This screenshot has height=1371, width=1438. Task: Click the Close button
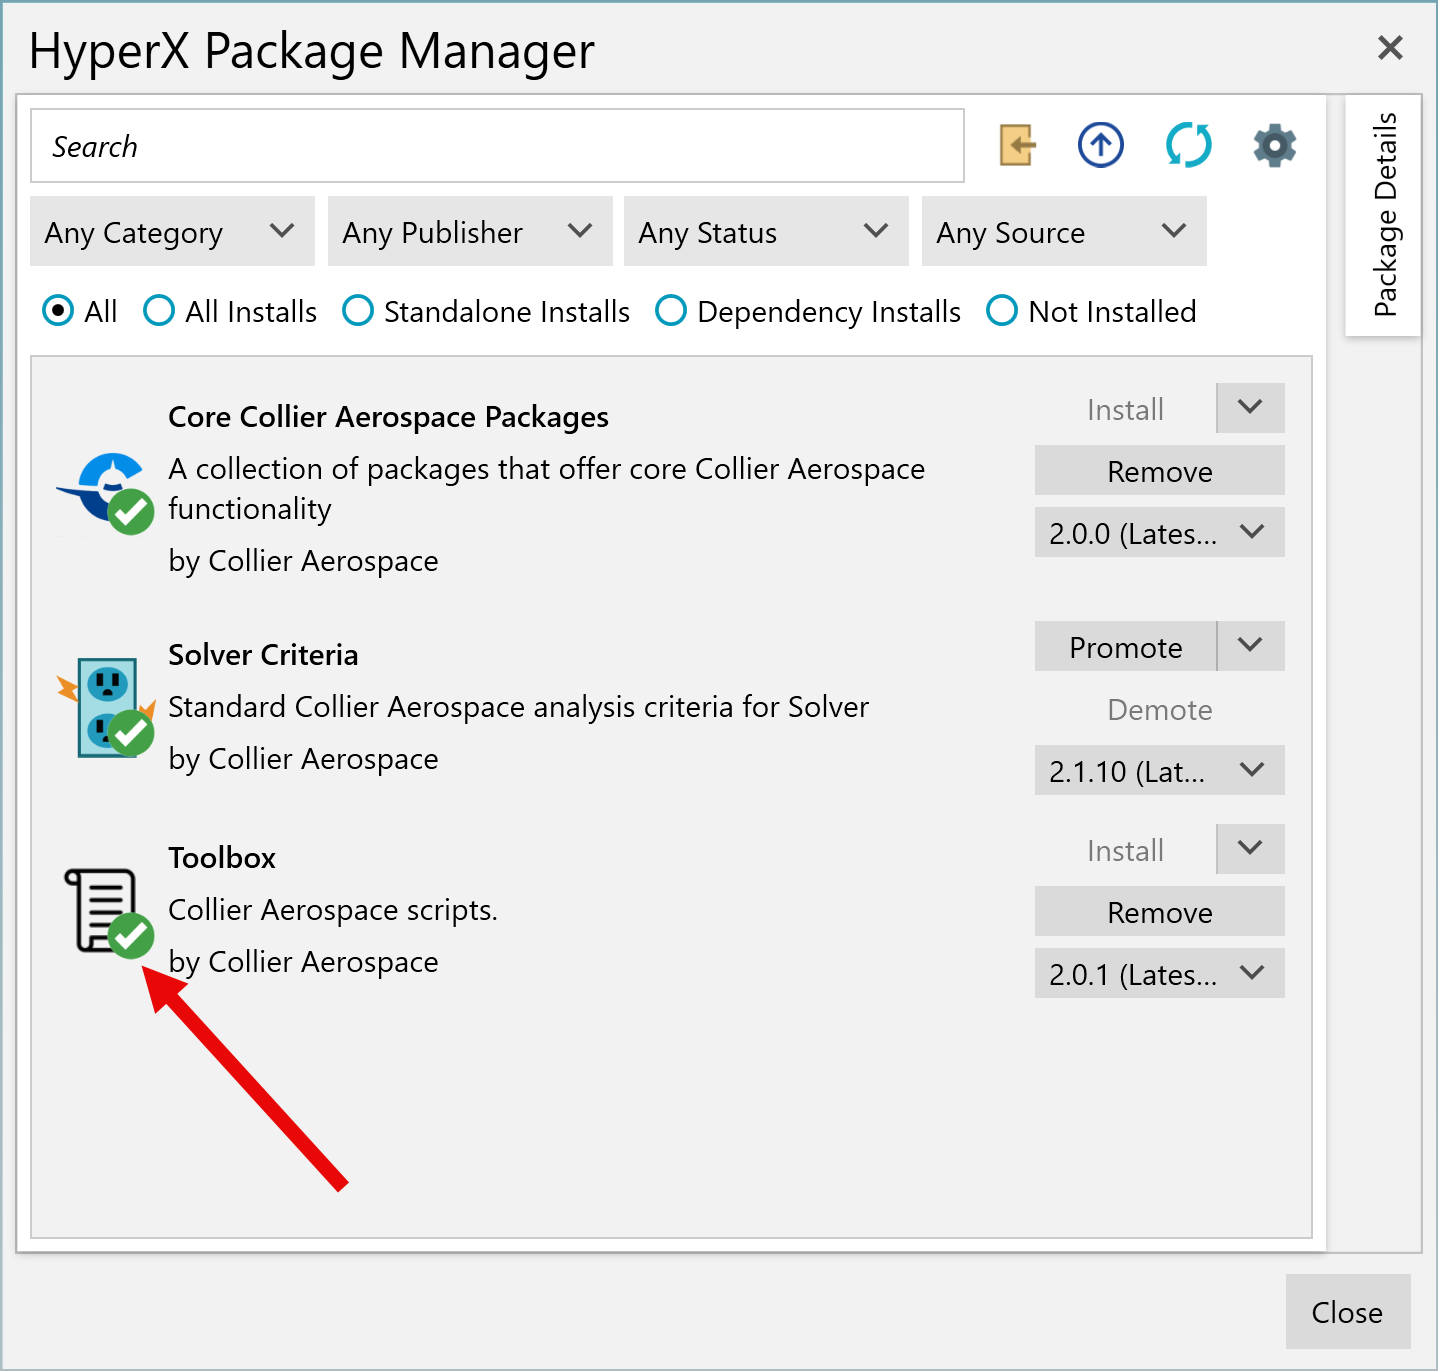tap(1348, 1311)
